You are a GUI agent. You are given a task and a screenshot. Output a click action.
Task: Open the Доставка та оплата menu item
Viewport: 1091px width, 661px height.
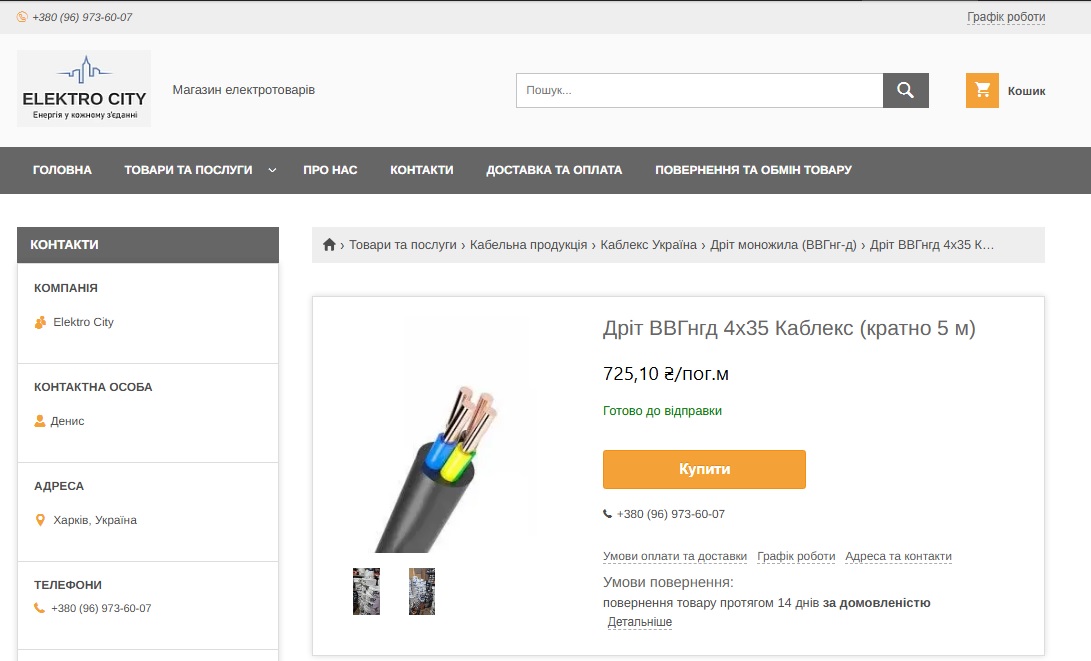554,170
